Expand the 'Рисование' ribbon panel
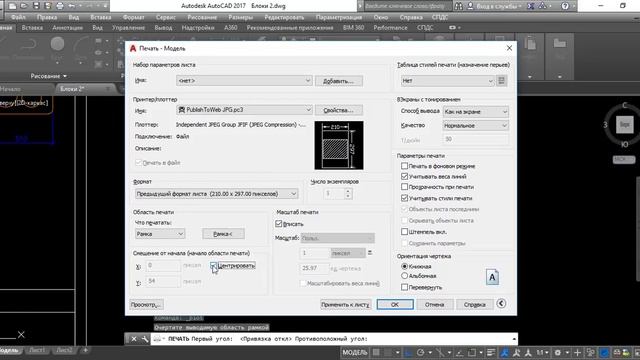Viewport: 640px width, 360px height. [49, 76]
